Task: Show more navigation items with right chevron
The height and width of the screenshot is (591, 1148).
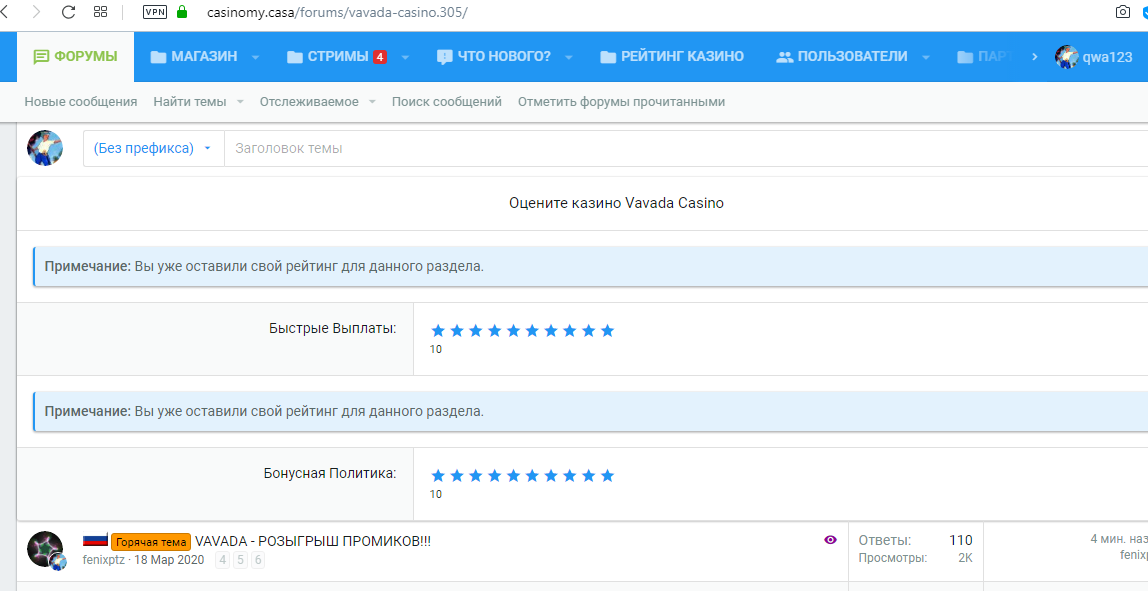Action: pos(1034,56)
